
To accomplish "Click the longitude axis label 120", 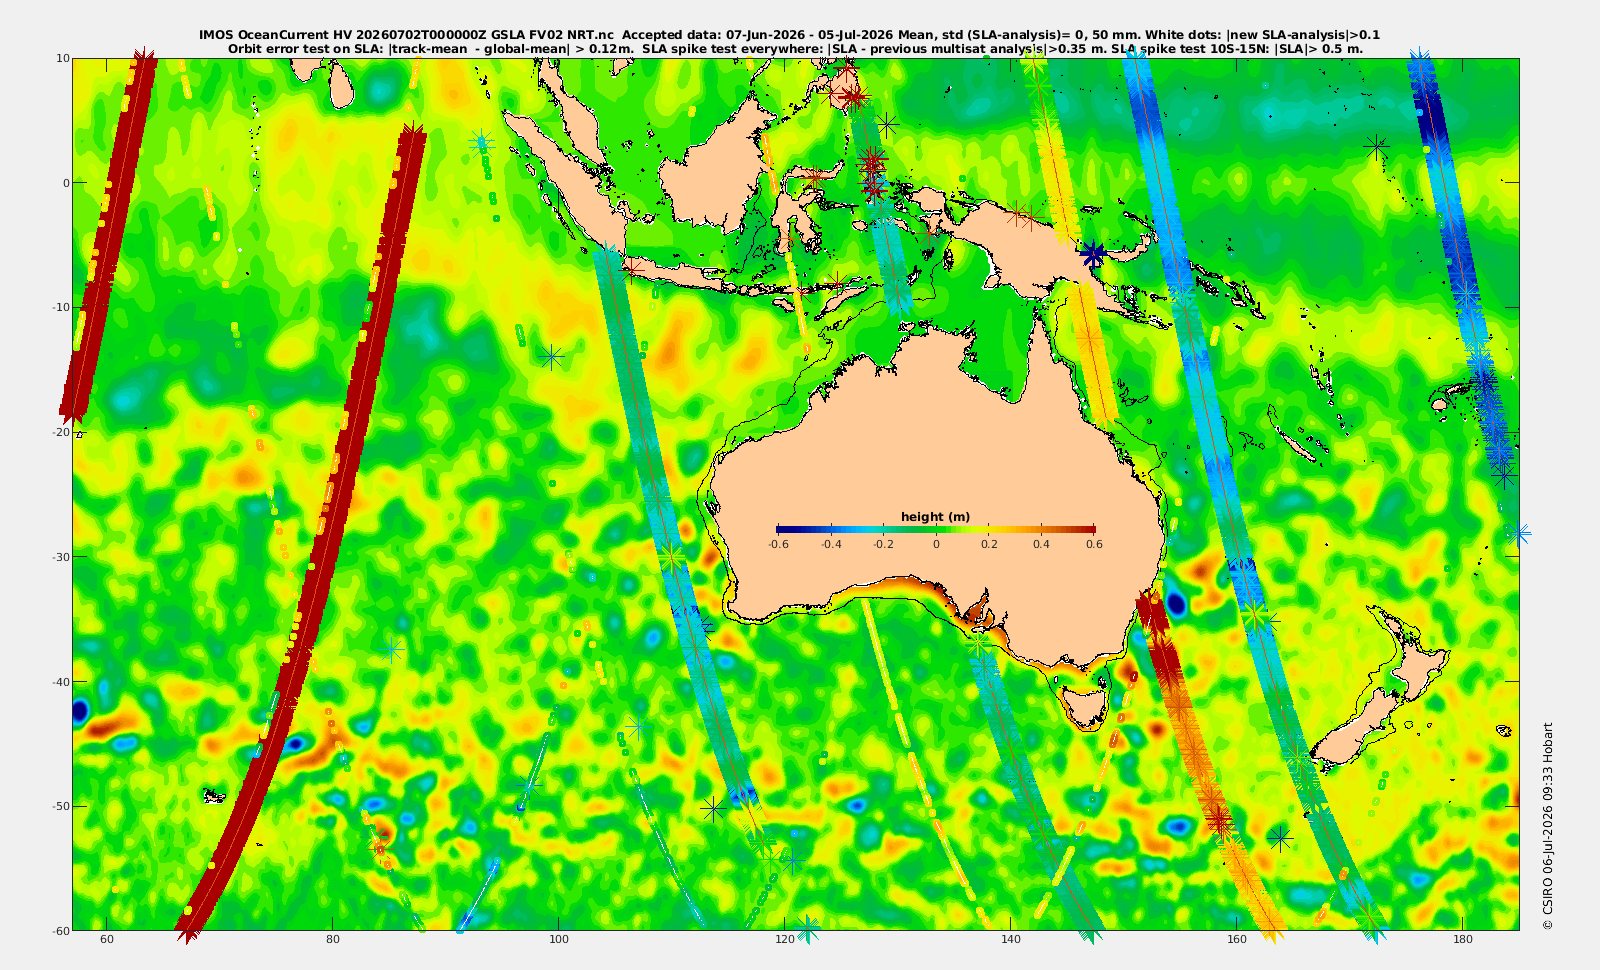I will click(x=785, y=939).
